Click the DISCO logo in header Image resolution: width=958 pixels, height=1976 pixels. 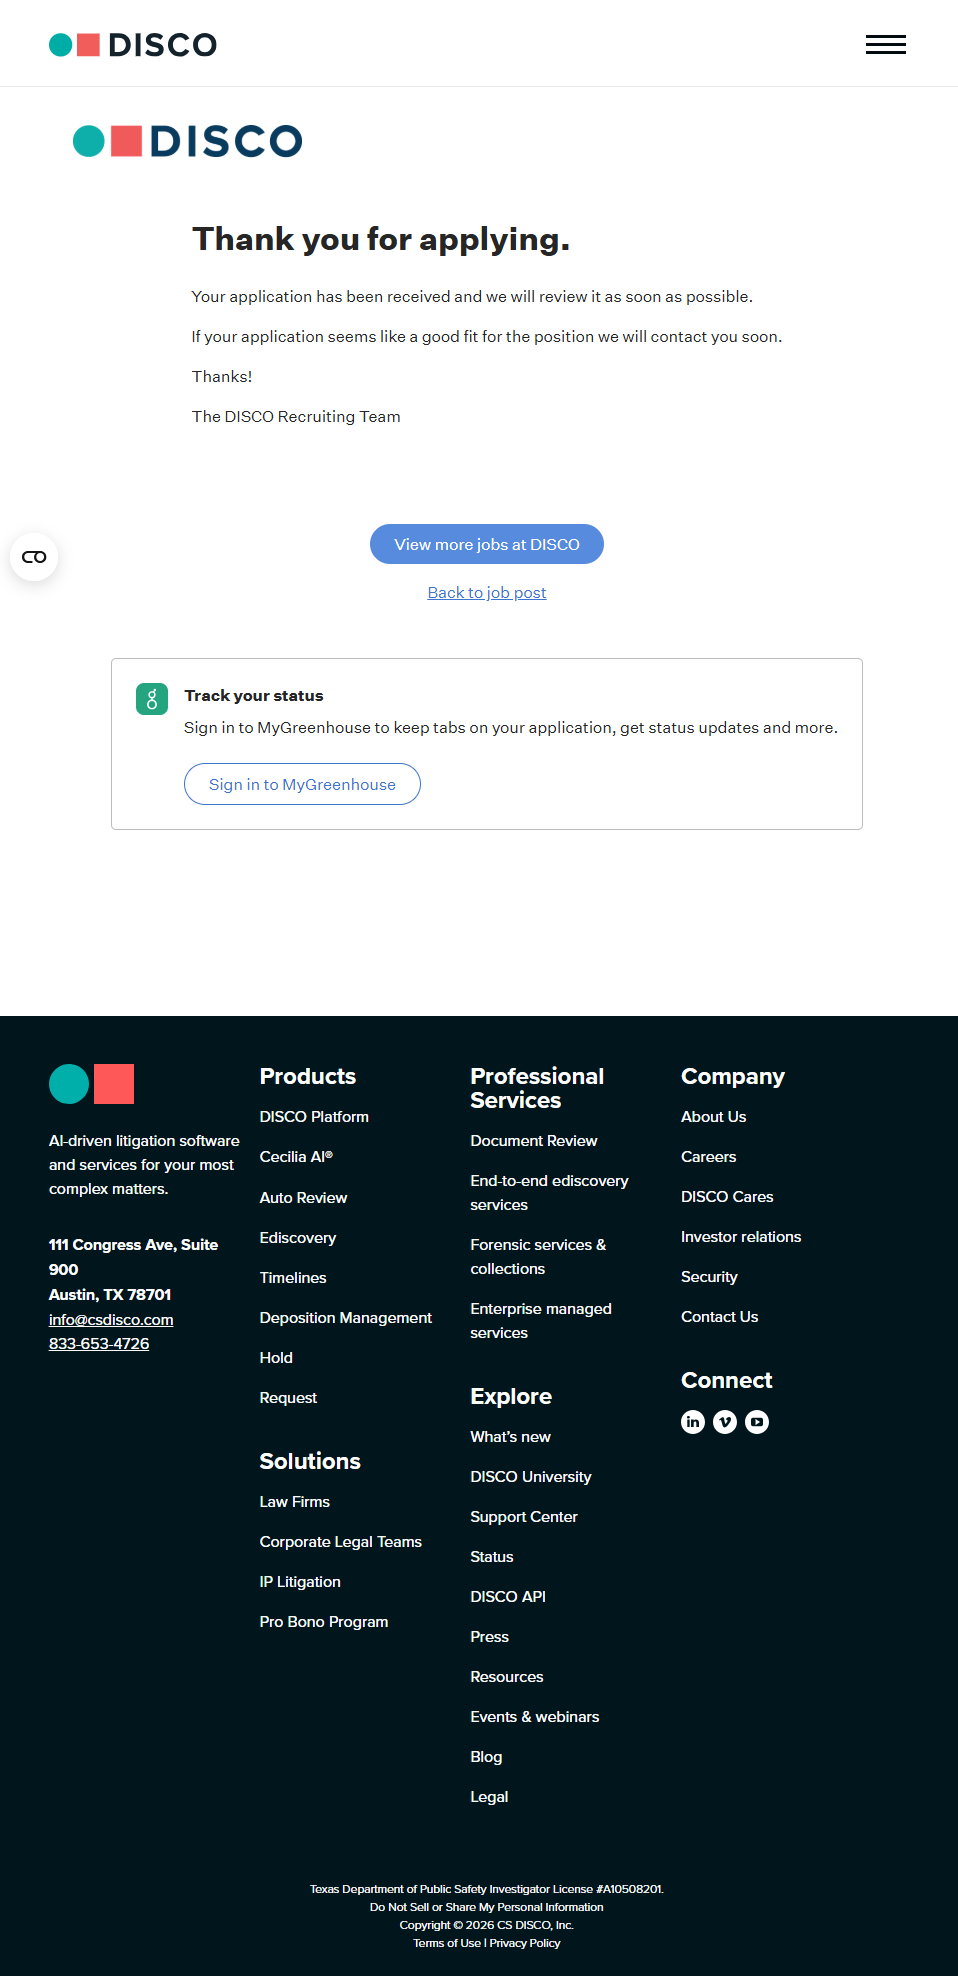point(133,45)
